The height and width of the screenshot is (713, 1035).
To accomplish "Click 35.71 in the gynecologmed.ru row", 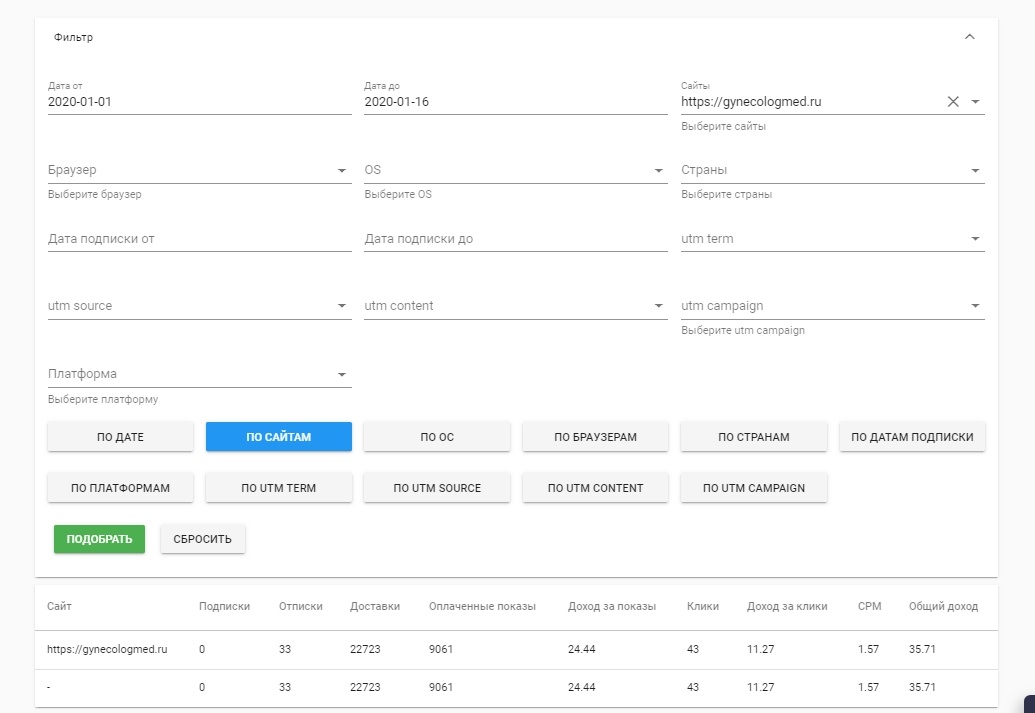I will point(922,649).
